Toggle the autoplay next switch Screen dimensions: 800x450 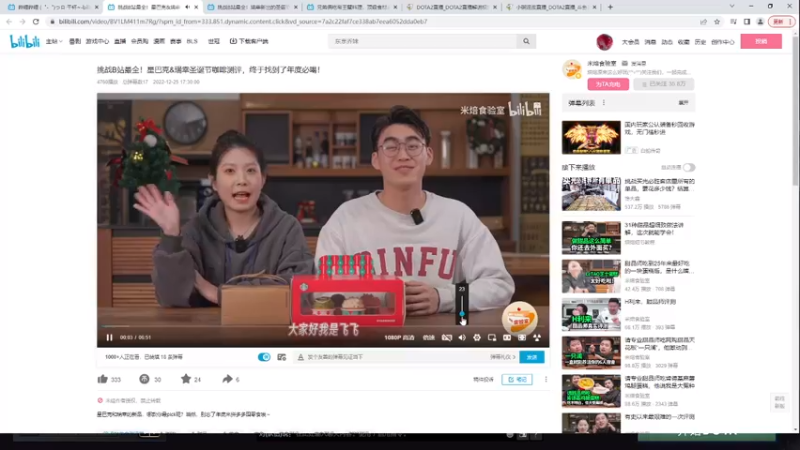tap(689, 167)
